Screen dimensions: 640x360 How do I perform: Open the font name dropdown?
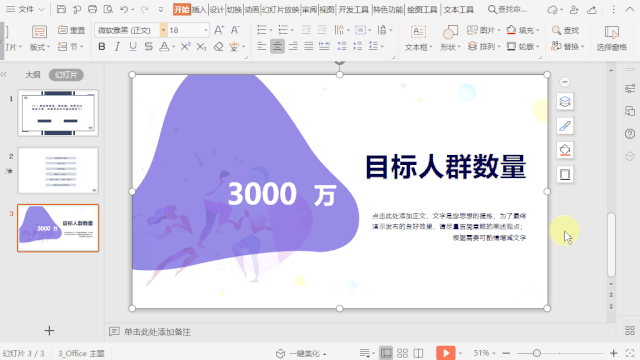point(163,30)
